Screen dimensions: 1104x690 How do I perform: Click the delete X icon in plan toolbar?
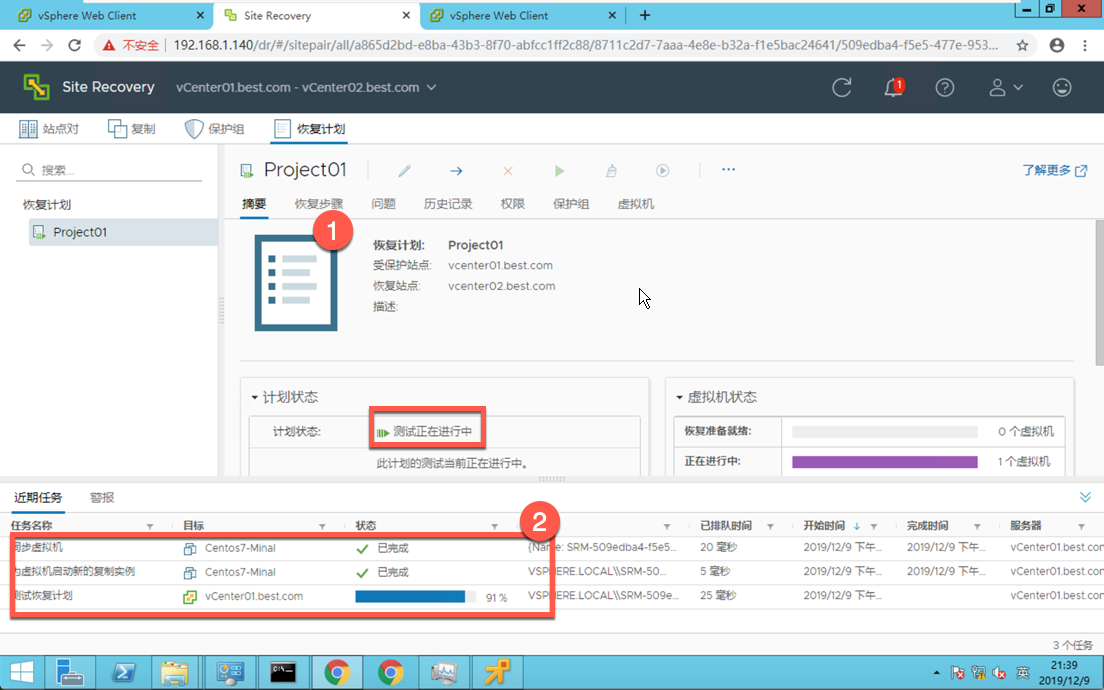(x=508, y=170)
